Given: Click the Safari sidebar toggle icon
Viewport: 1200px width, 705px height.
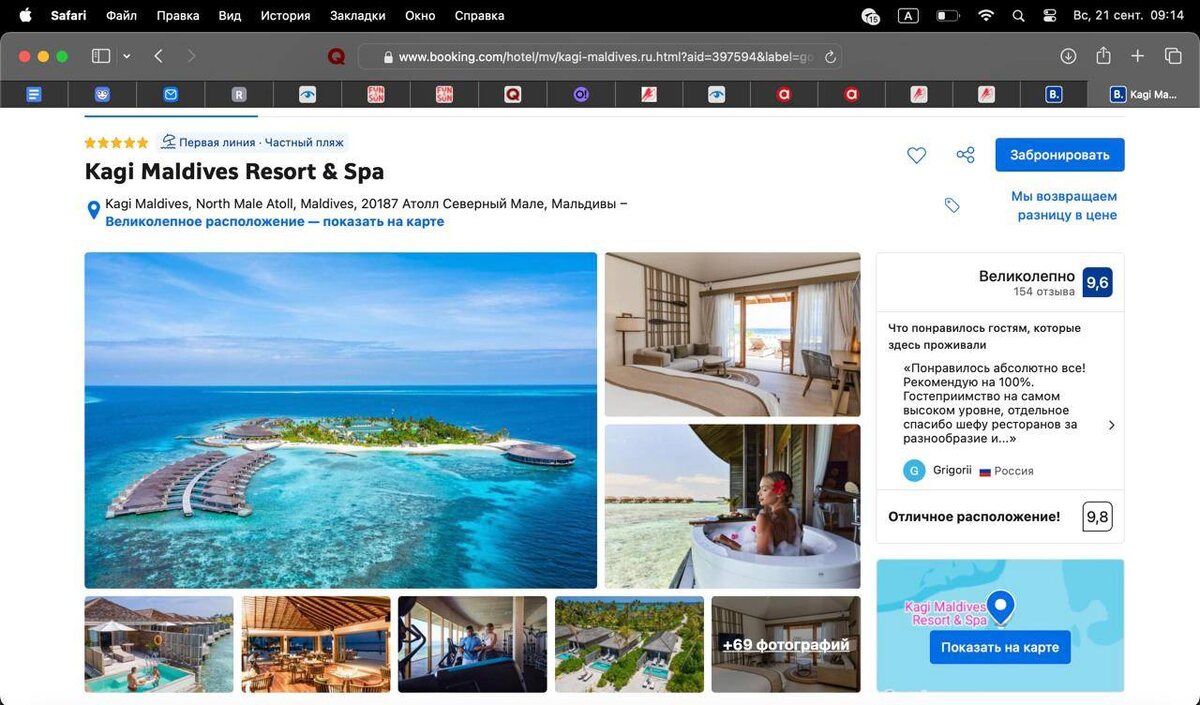Looking at the screenshot, I should pos(101,56).
